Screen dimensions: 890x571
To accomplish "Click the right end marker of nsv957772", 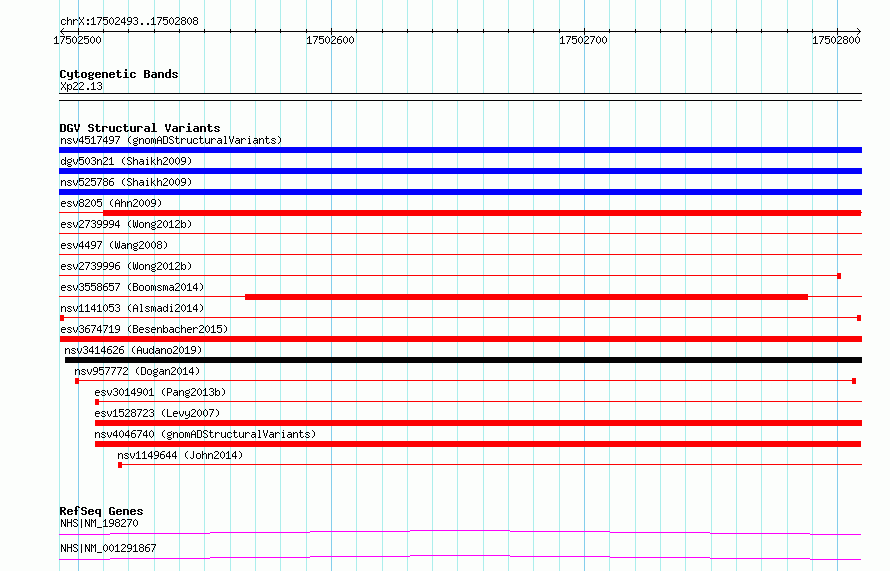I will coord(854,381).
